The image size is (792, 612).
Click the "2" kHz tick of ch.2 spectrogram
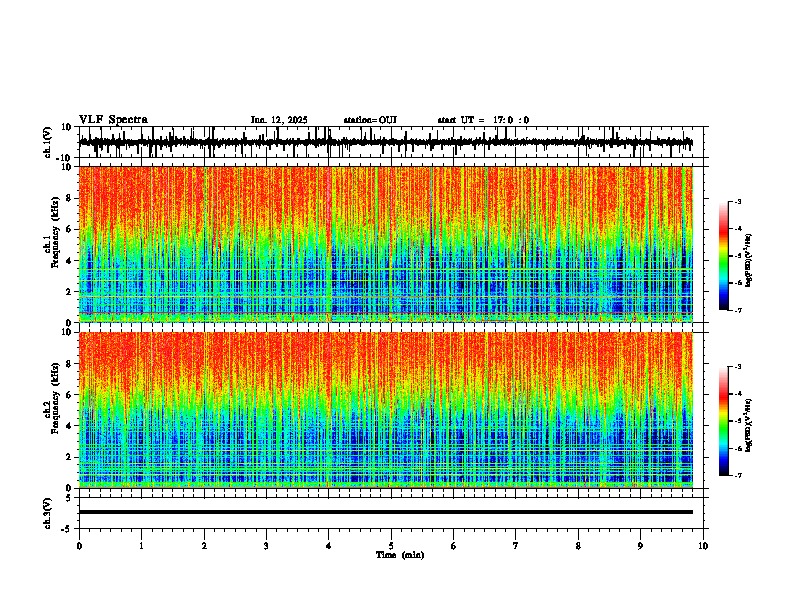pyautogui.click(x=69, y=457)
